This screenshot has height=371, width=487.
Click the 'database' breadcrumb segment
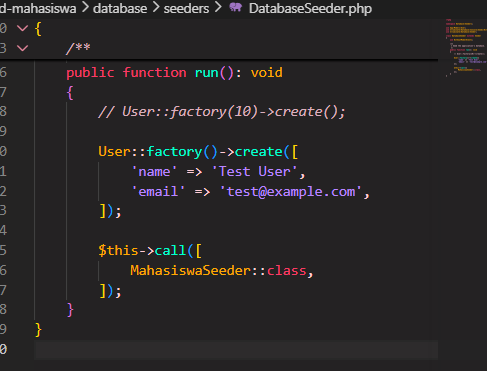click(120, 8)
